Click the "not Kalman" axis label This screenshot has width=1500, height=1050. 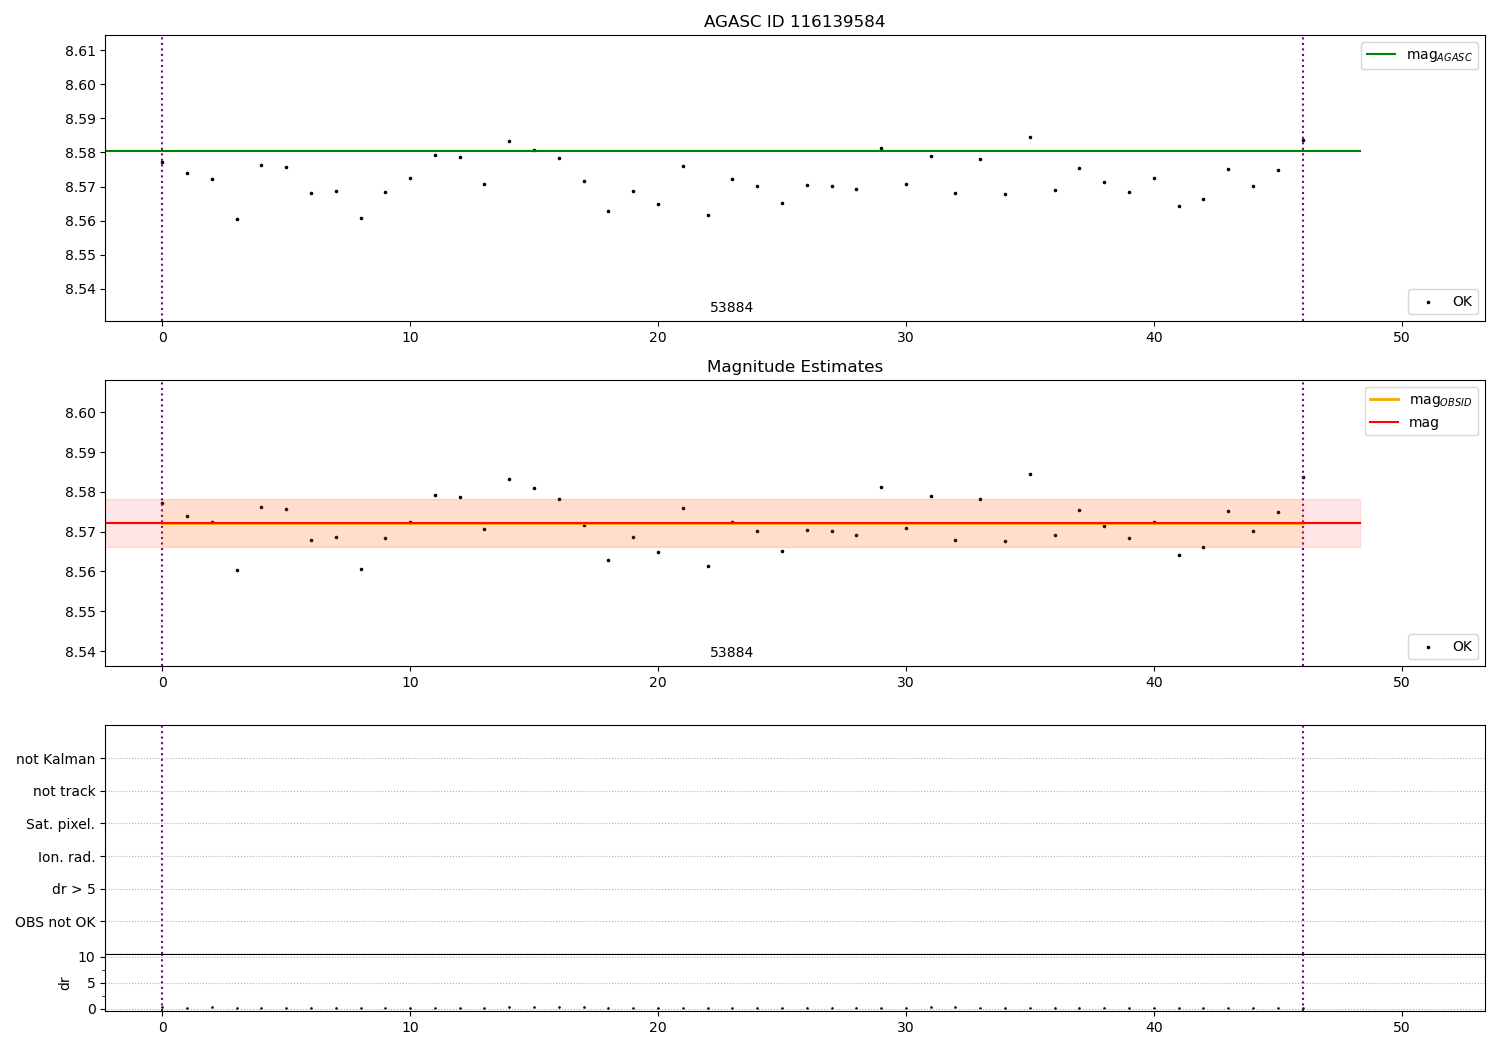pos(56,759)
